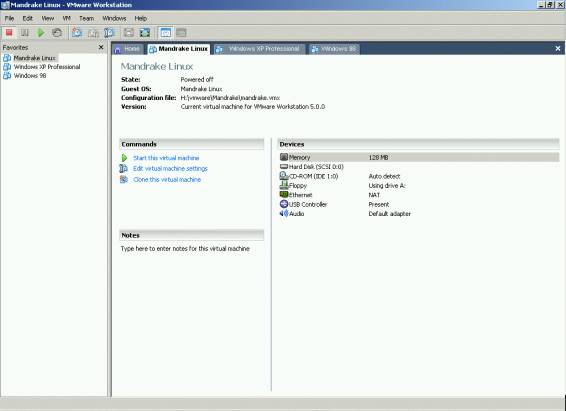Open the File menu
Viewport: 566px width, 411px height.
[9, 18]
